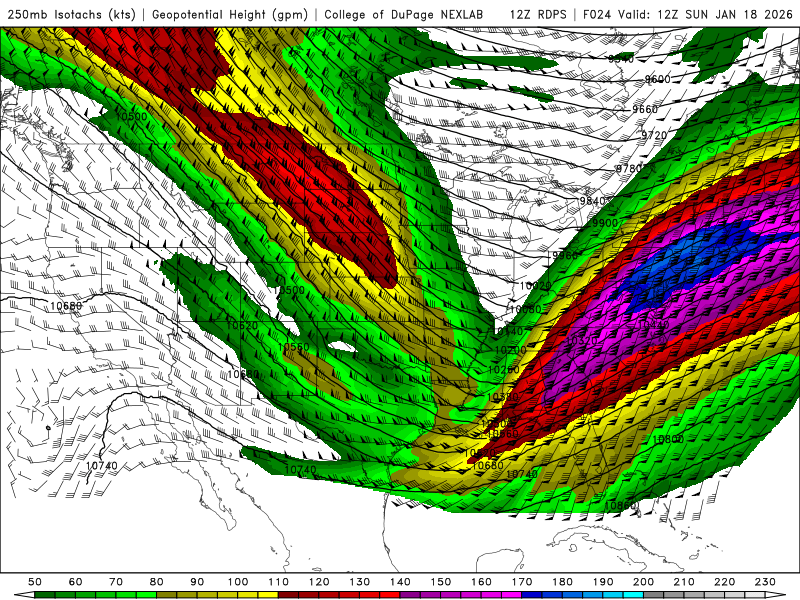Click the 150 knots legend label
The height and width of the screenshot is (600, 800).
point(441,582)
